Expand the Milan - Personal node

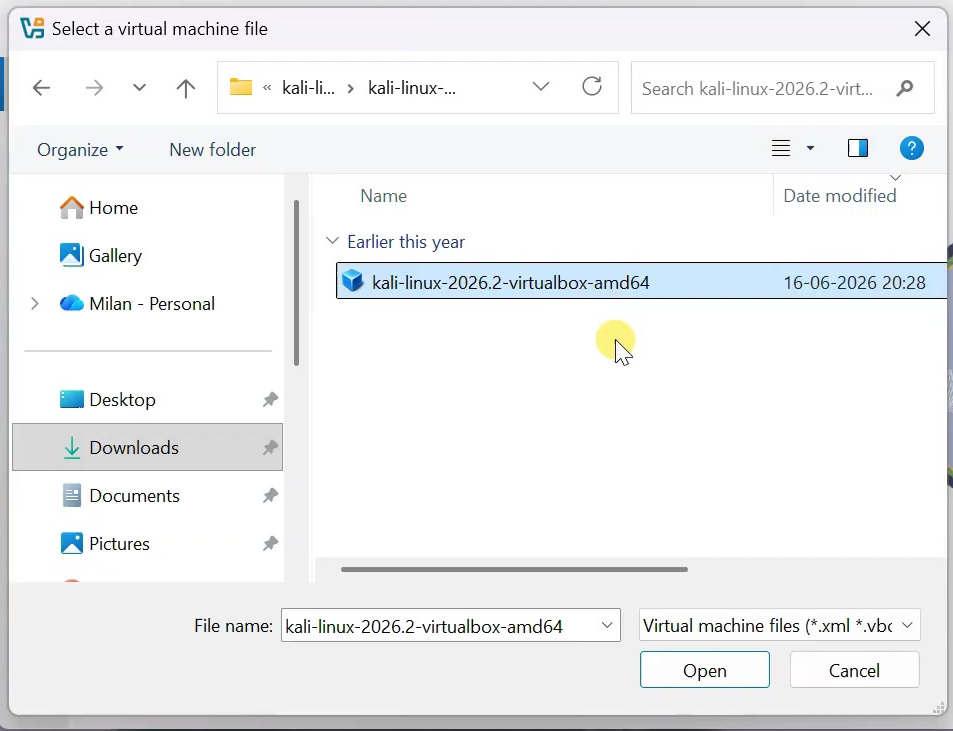click(x=35, y=304)
